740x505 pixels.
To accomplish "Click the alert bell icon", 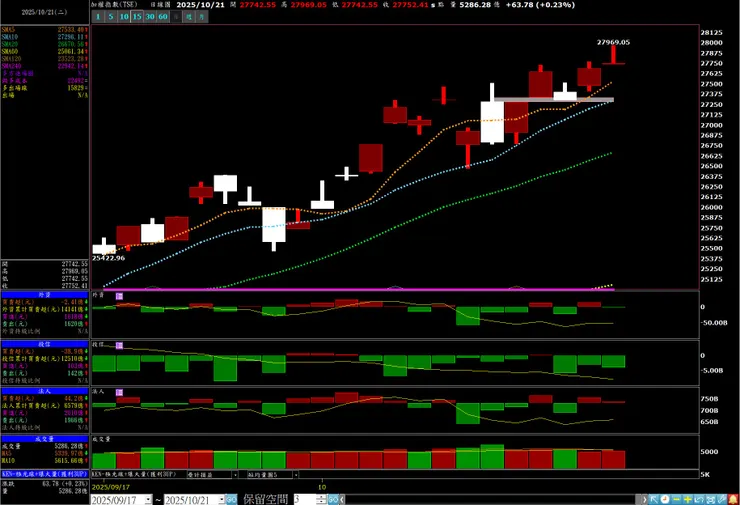I will pyautogui.click(x=733, y=499).
